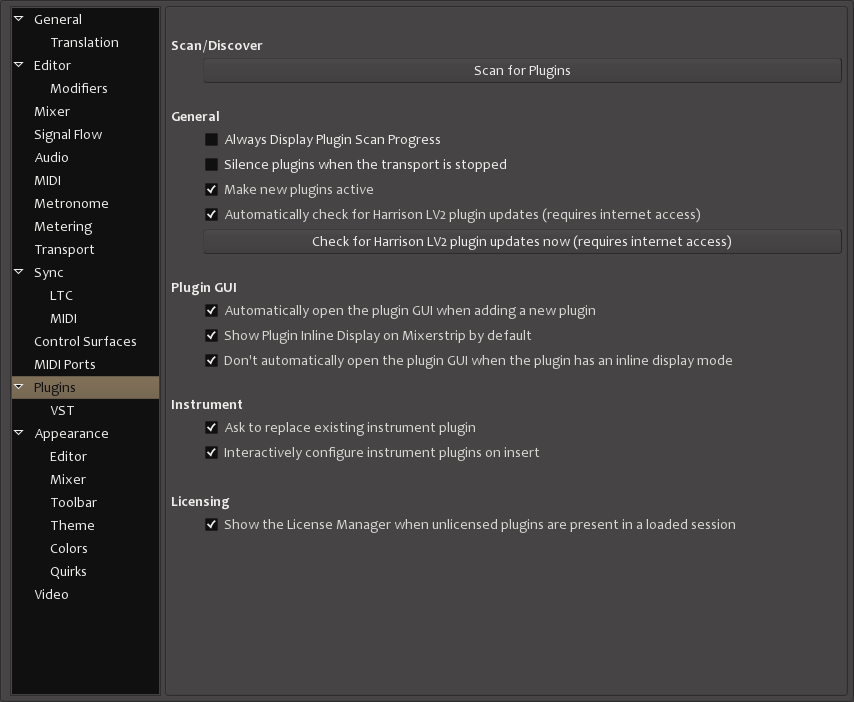The height and width of the screenshot is (702, 854).
Task: Collapse the Appearance section arrow
Action: click(19, 433)
